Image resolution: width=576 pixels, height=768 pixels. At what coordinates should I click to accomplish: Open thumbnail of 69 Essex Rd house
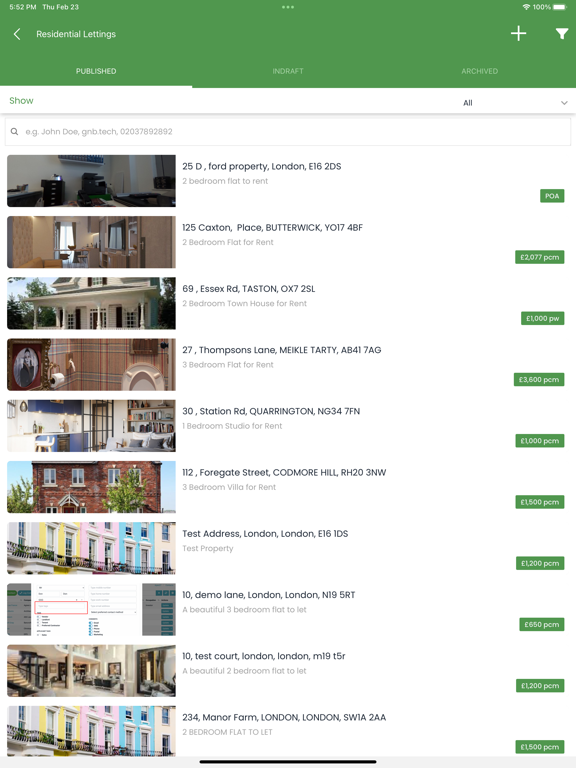point(91,303)
